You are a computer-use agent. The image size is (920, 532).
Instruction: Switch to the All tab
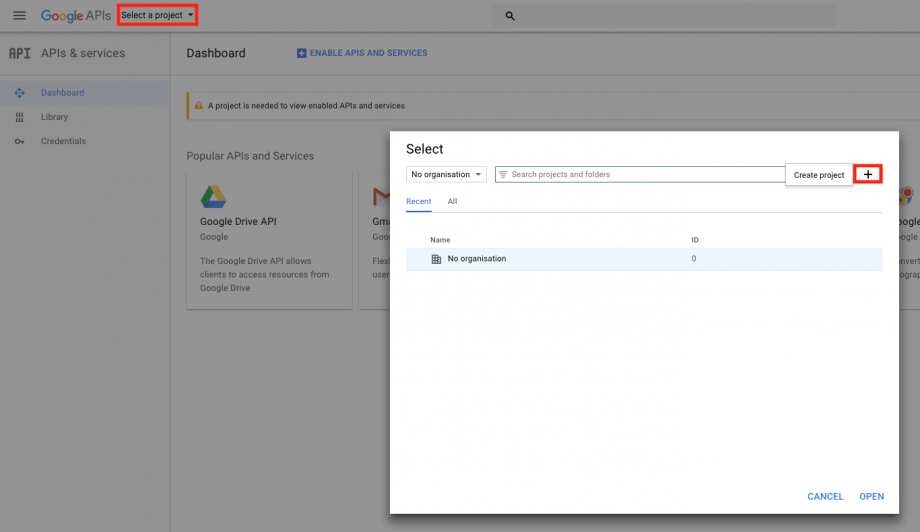pos(452,201)
